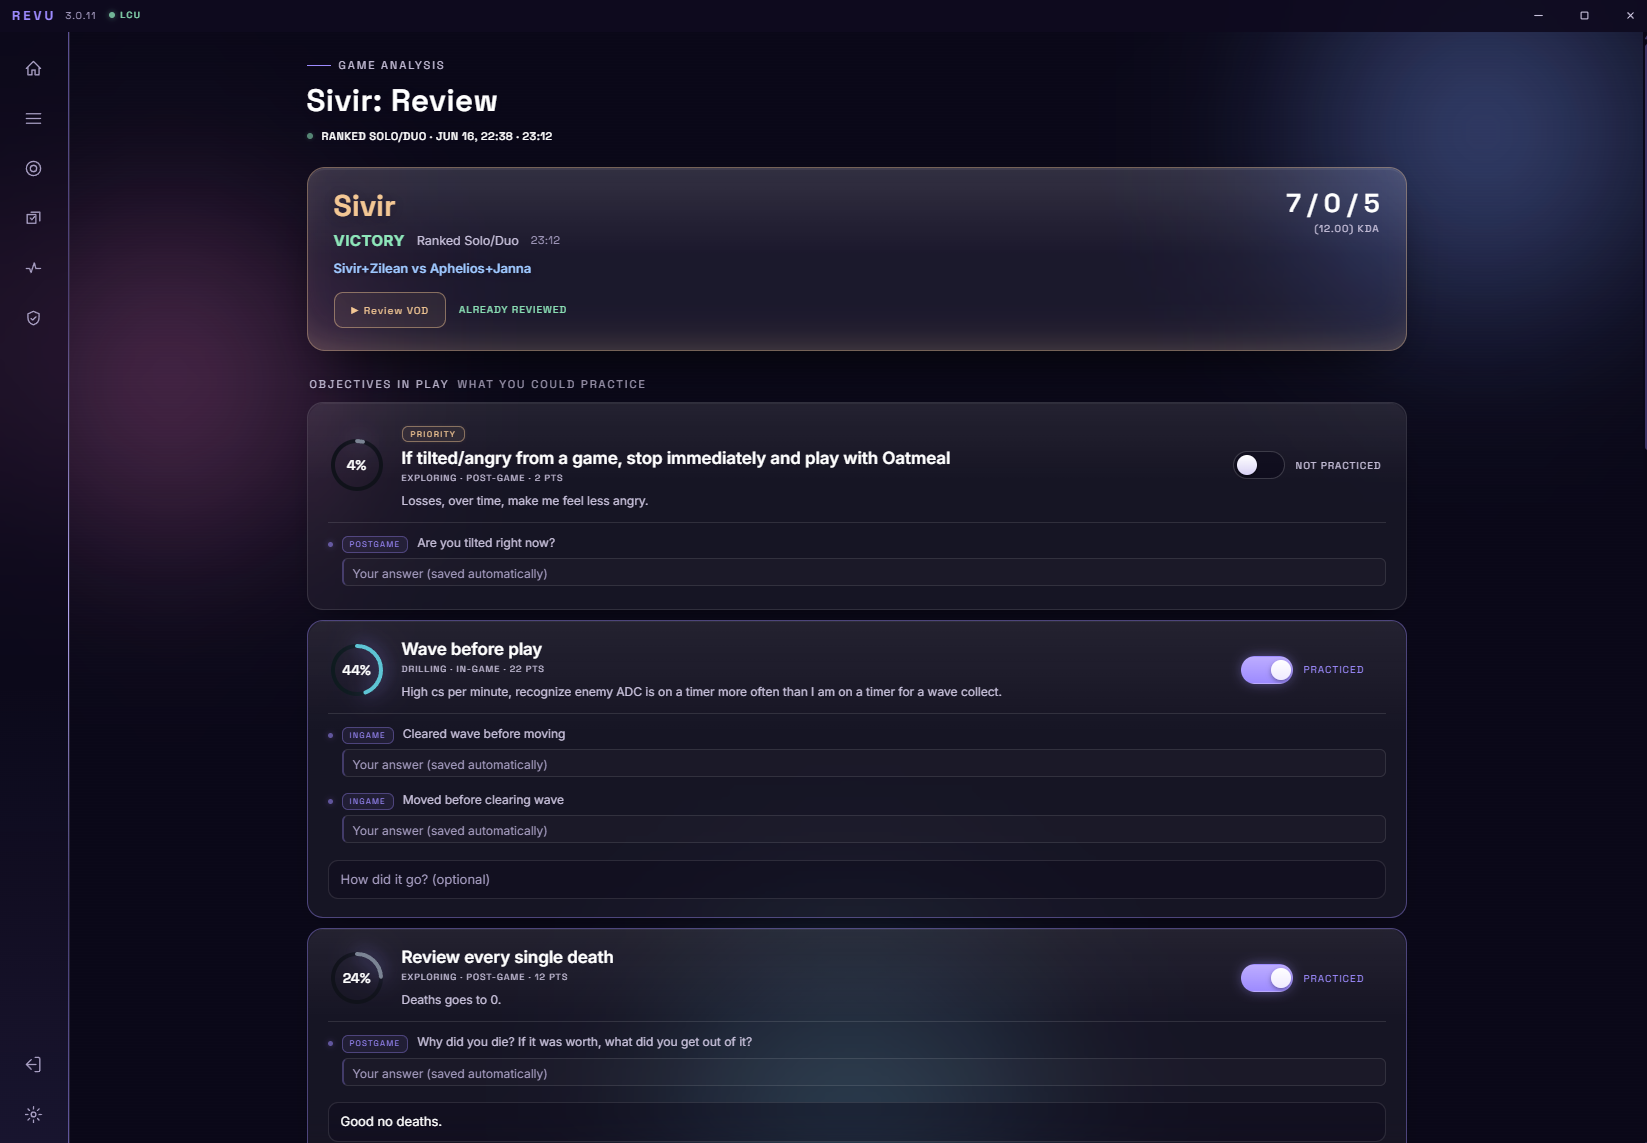Click the 'Good no deaths.' notes field
Screen dimensions: 1647x1143
tap(856, 1121)
